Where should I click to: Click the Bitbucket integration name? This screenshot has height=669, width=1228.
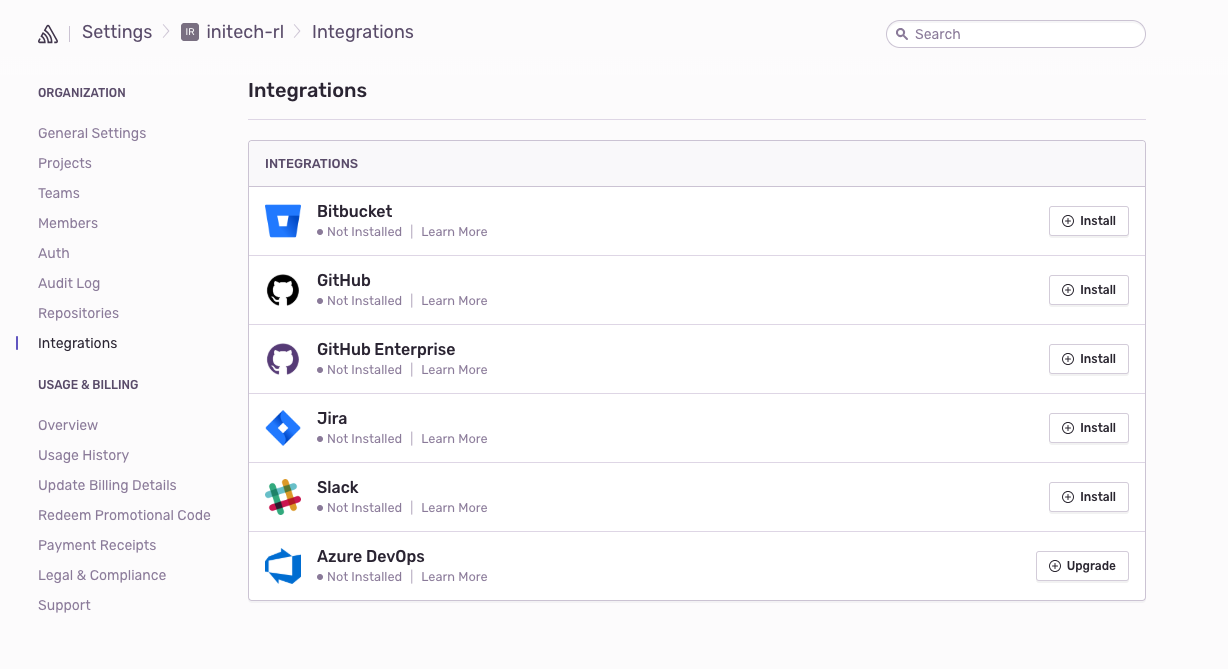pos(354,211)
